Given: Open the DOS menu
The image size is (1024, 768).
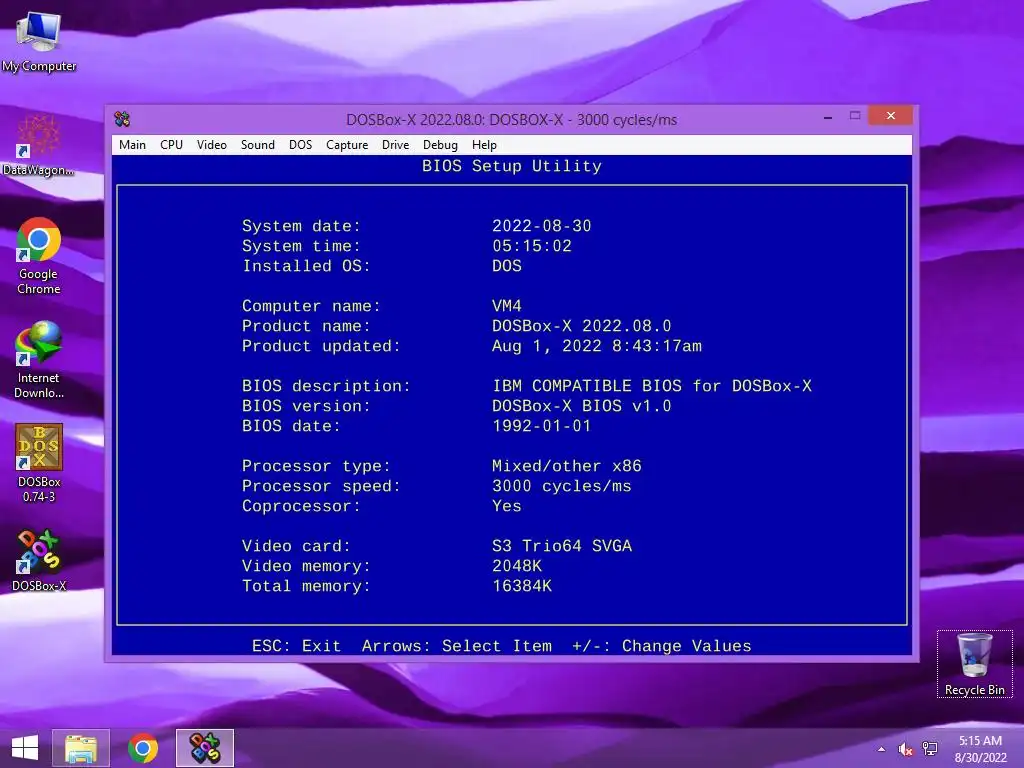Looking at the screenshot, I should pos(300,145).
